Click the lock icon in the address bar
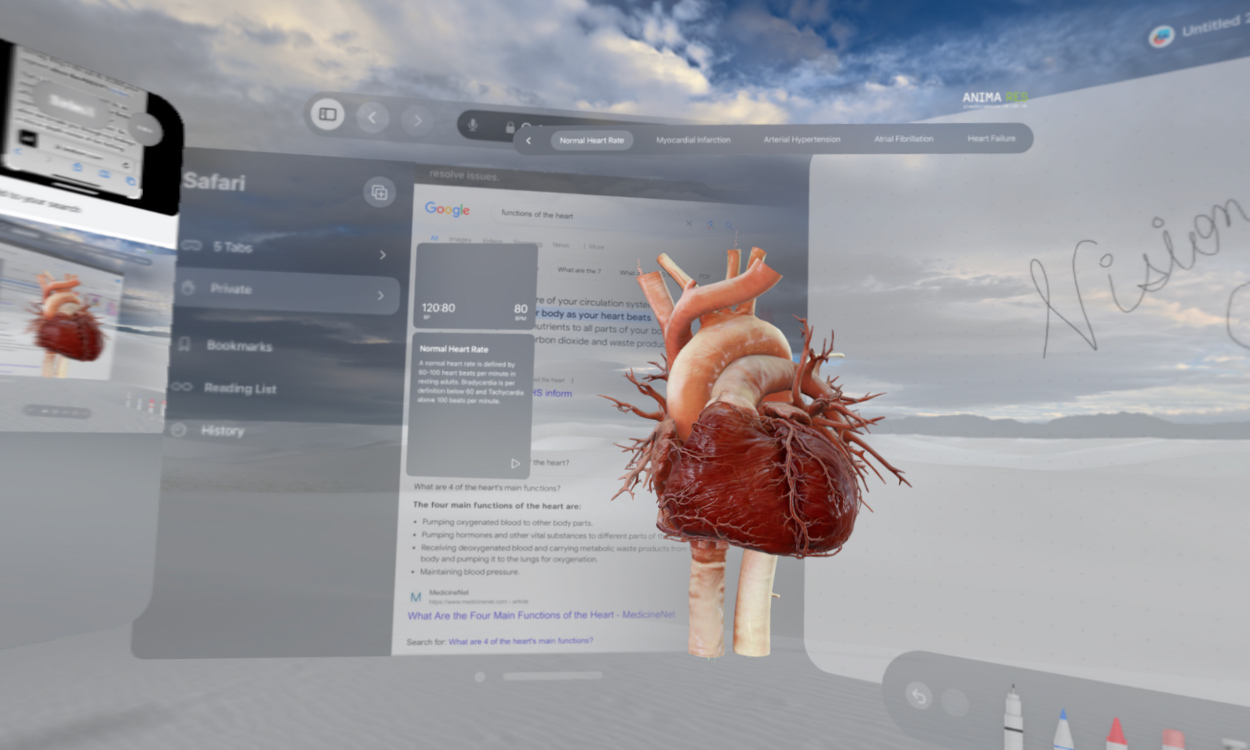Screen dimensions: 1250x750 [x=510, y=127]
